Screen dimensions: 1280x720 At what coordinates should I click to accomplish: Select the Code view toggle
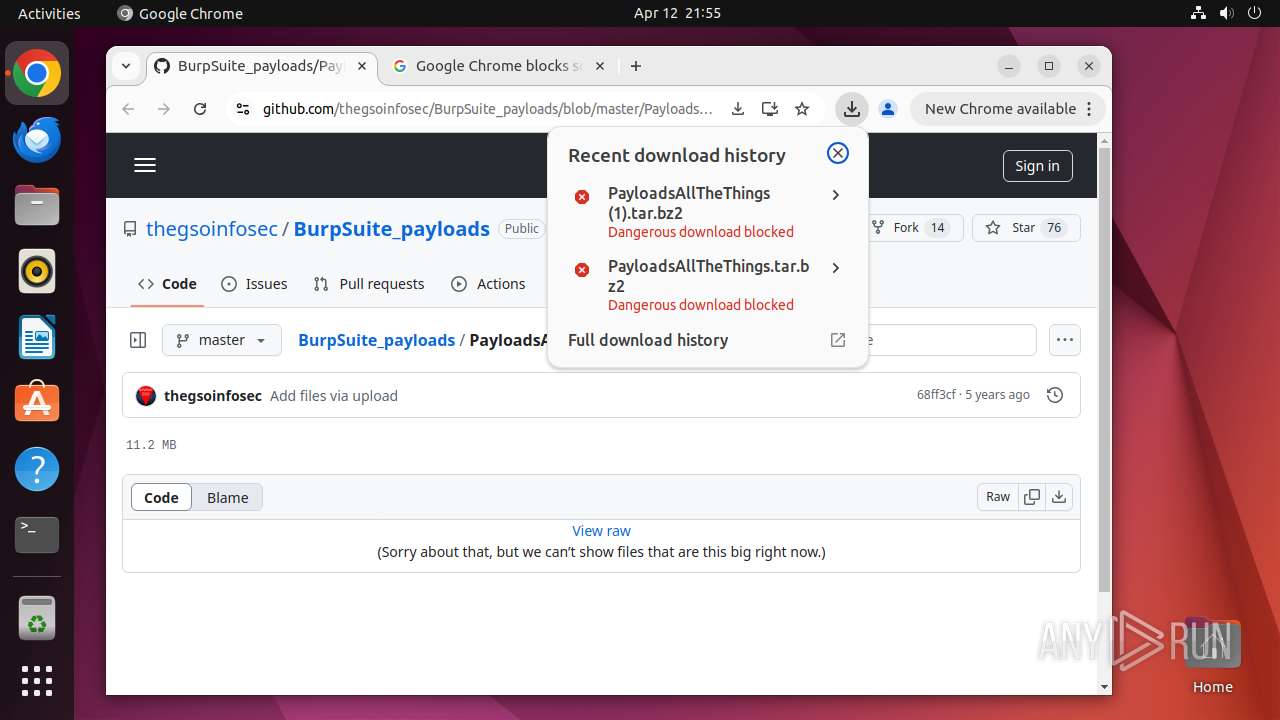161,497
